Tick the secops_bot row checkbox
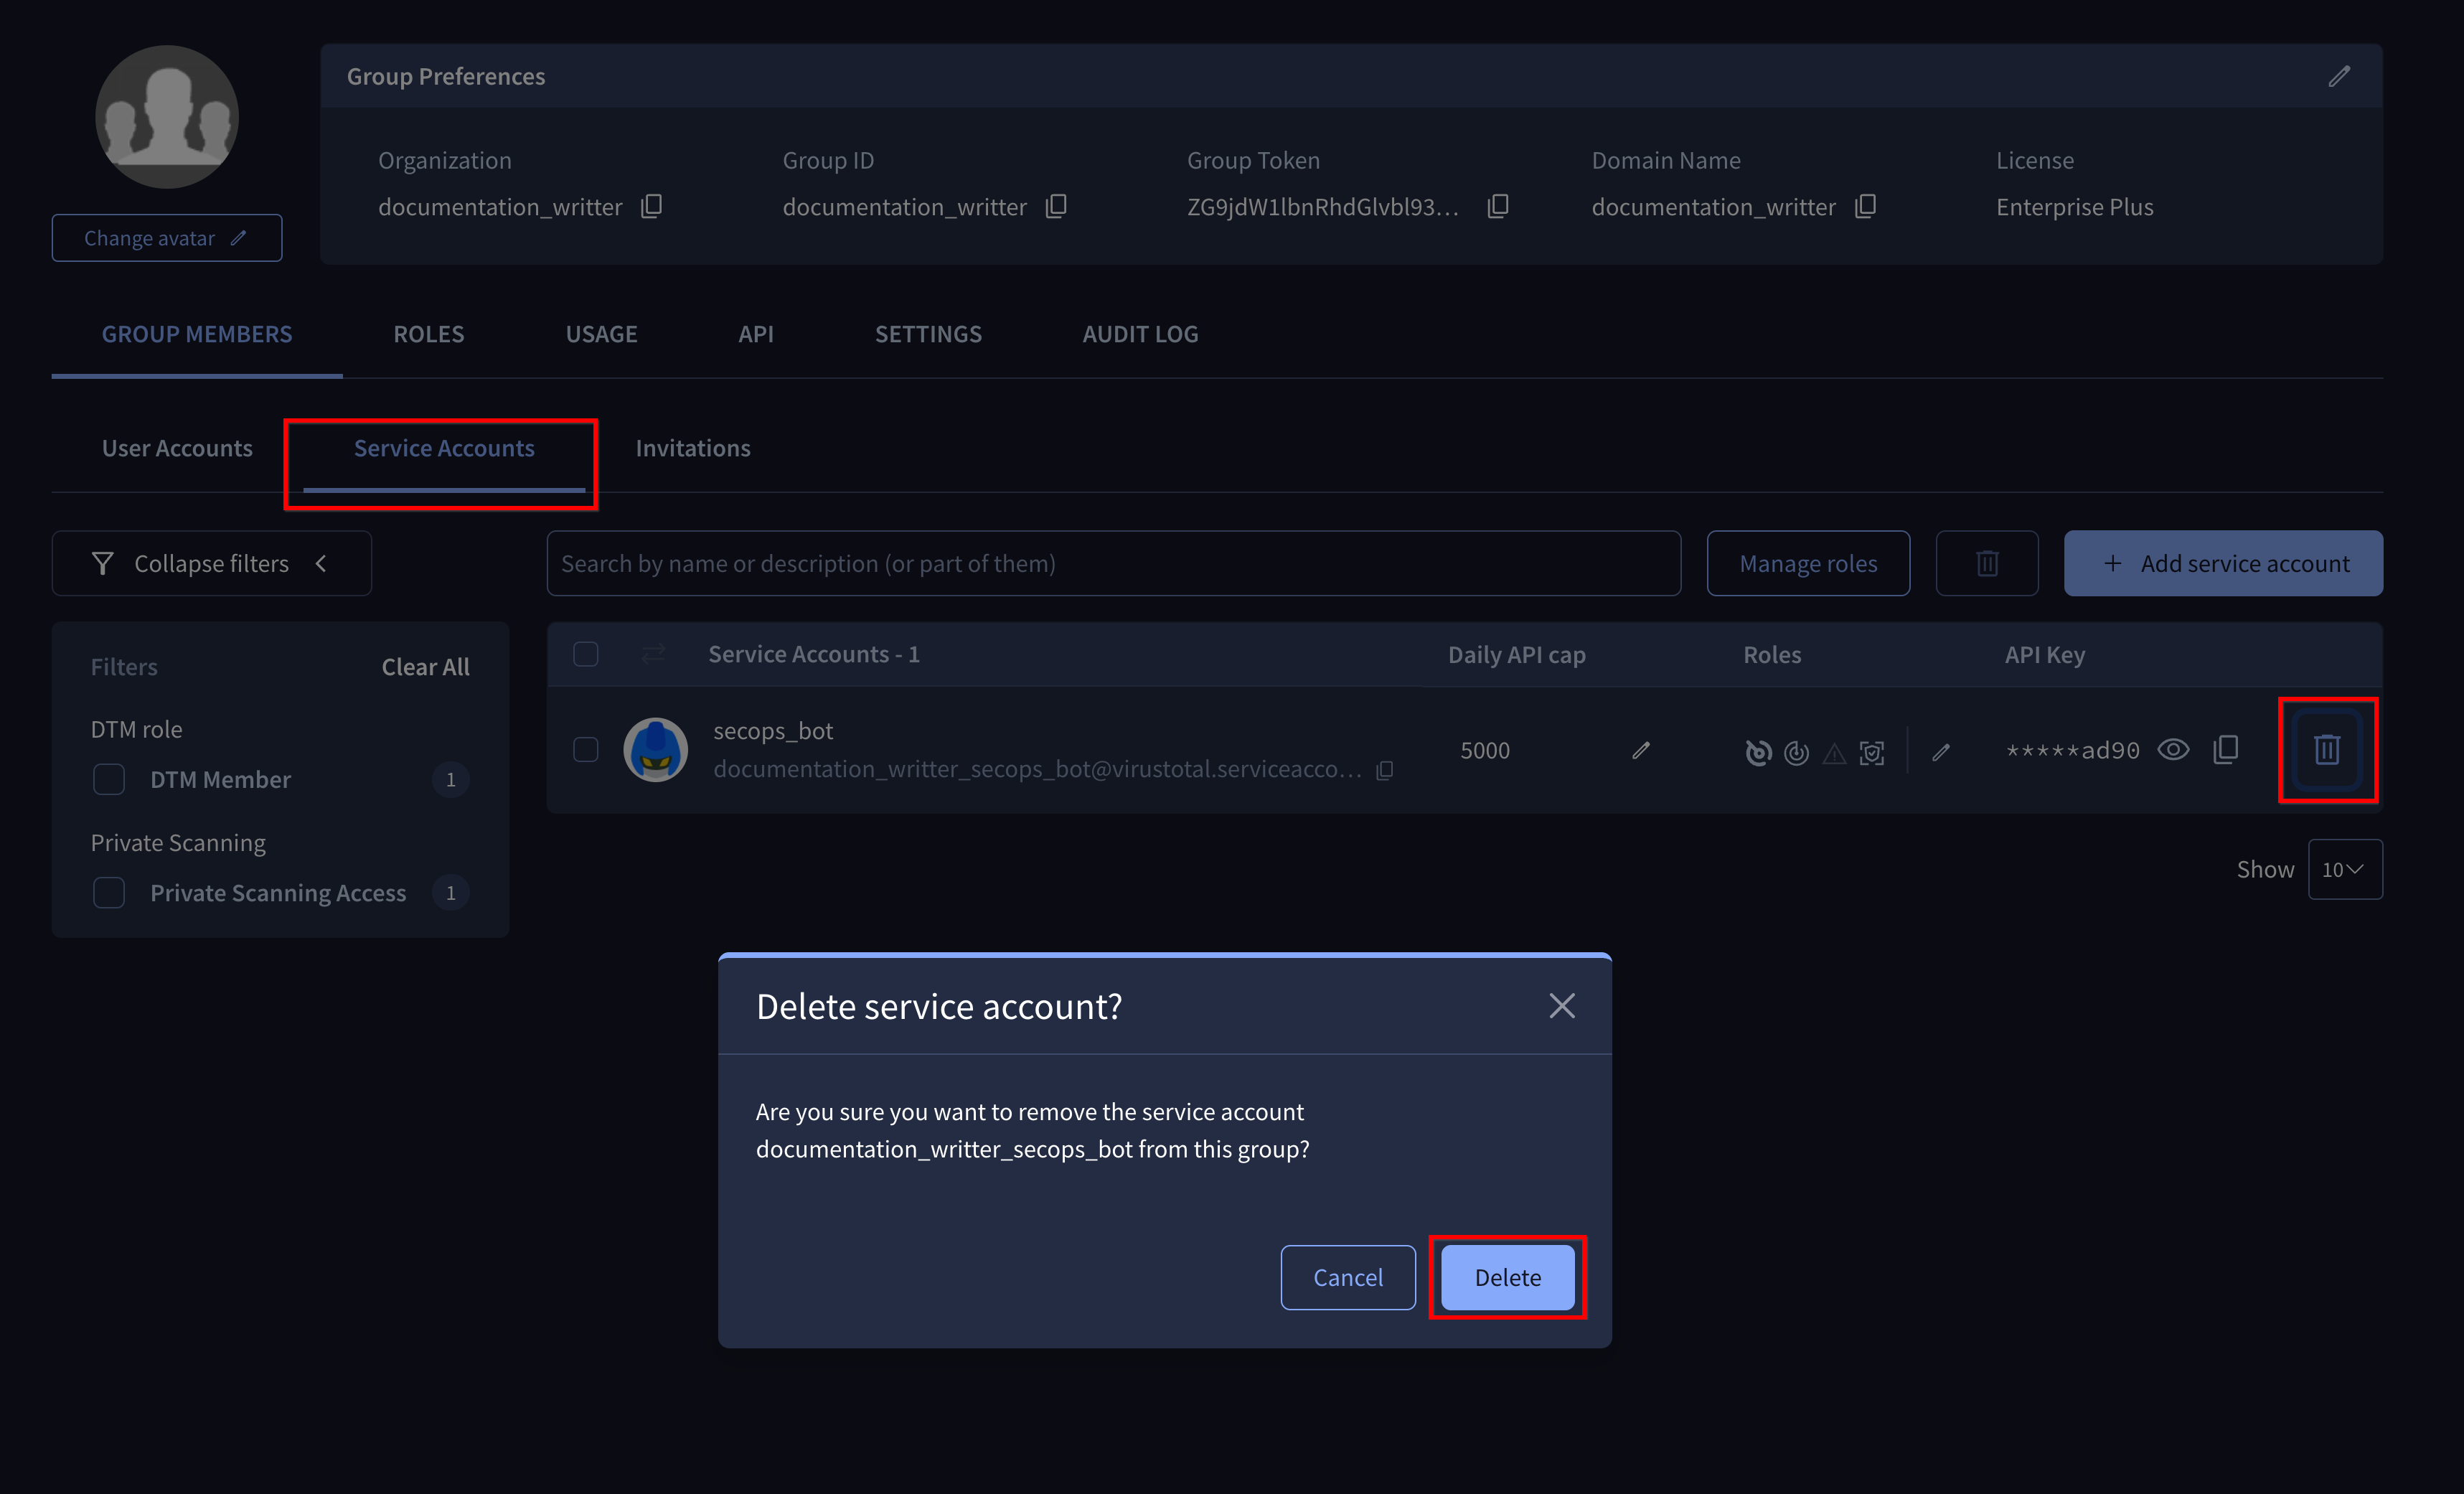 (x=586, y=749)
